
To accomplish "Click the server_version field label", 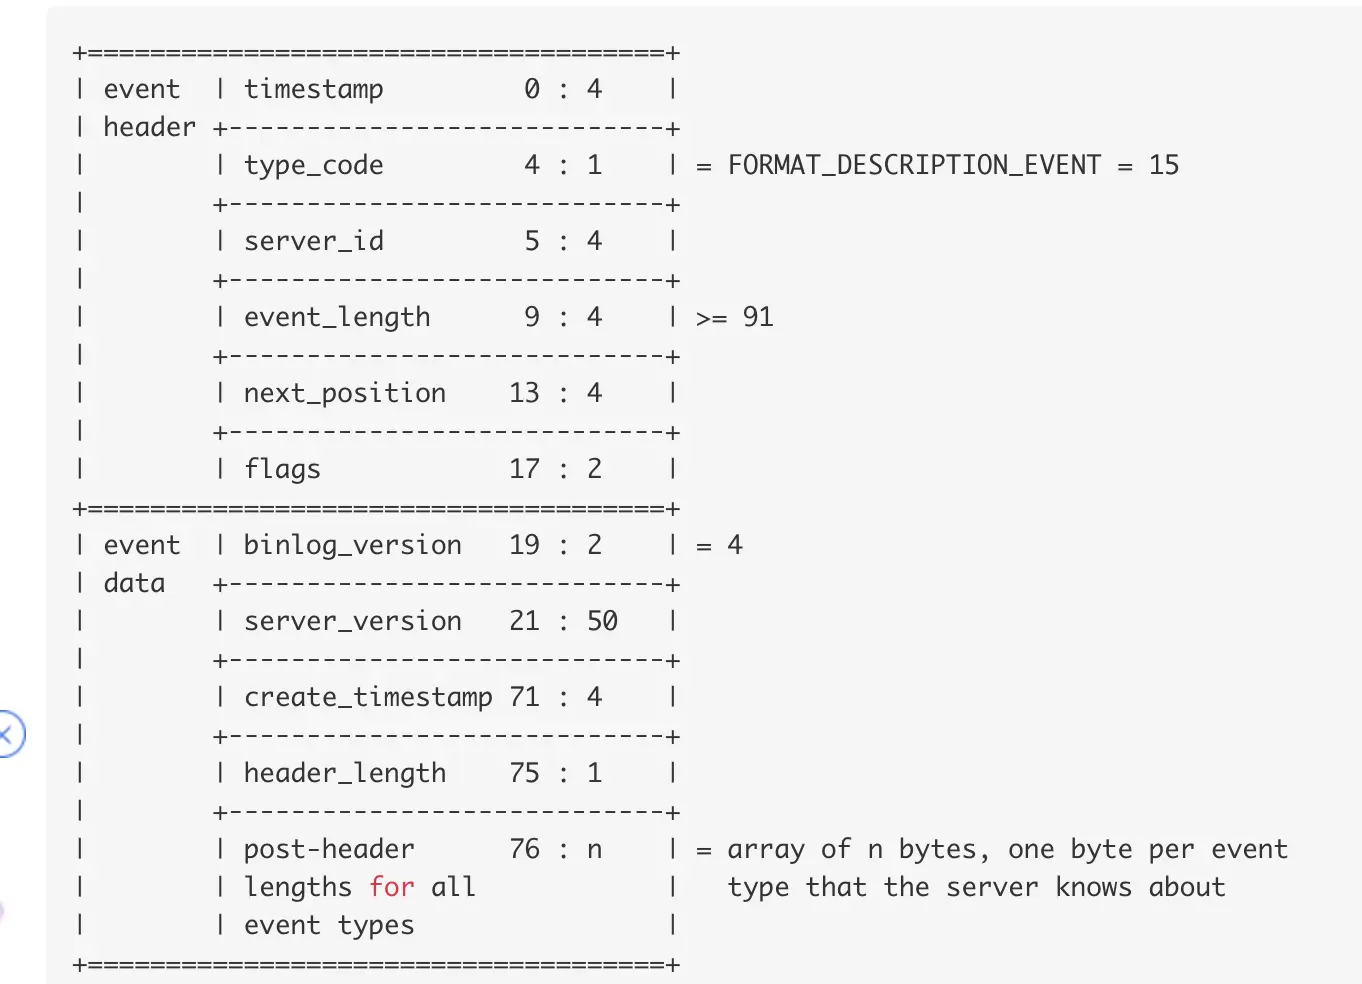I will [x=352, y=621].
